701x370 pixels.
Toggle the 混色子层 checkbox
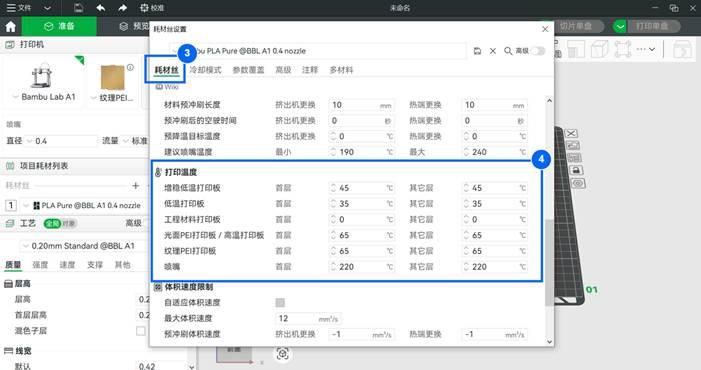pyautogui.click(x=141, y=331)
